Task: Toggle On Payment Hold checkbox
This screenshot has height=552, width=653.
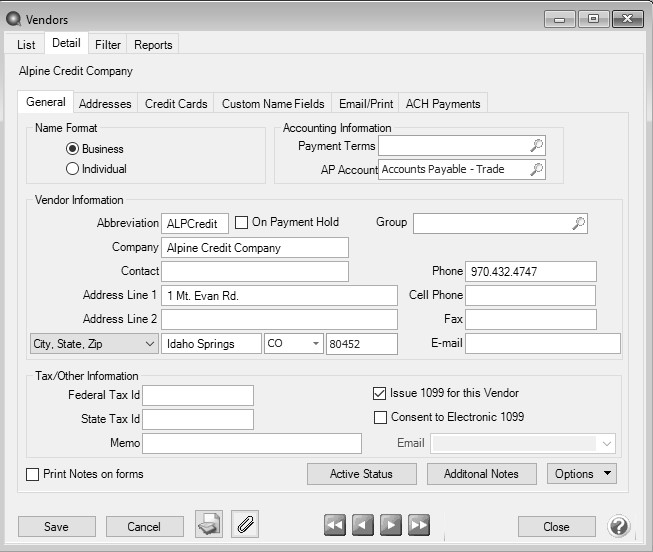Action: 242,222
